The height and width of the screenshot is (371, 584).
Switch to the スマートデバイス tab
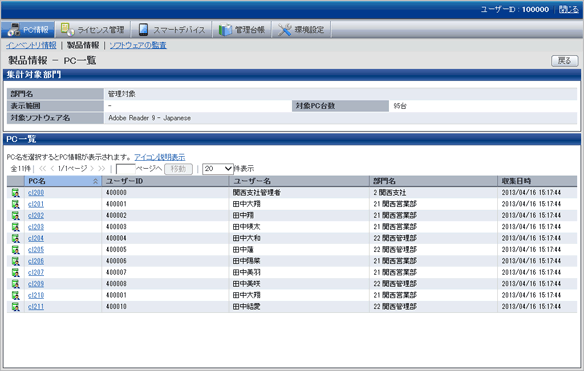[x=172, y=29]
